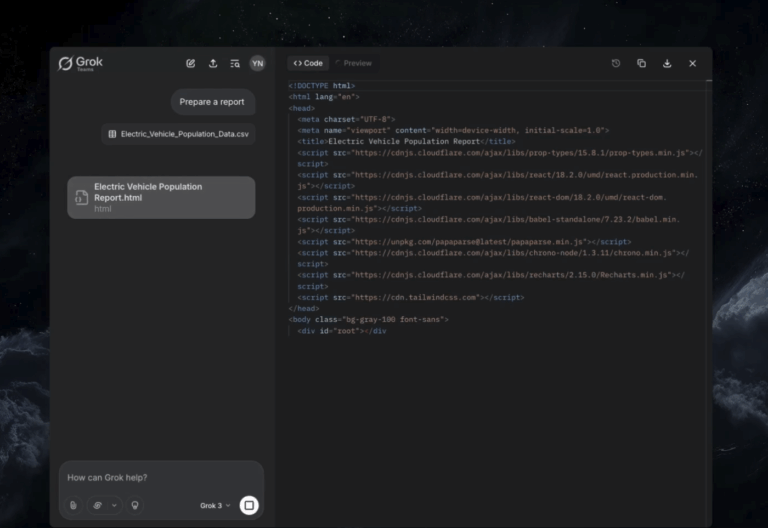This screenshot has height=528, width=768.
Task: Click the papaparse script line
Action: coord(464,242)
